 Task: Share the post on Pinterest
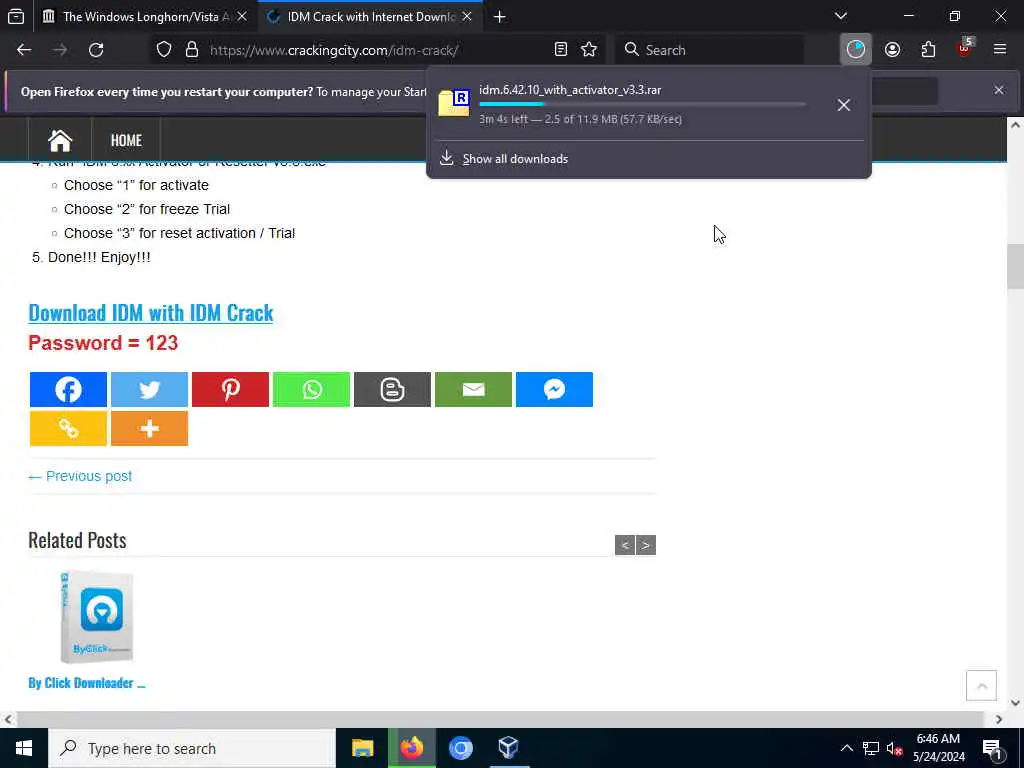231,390
